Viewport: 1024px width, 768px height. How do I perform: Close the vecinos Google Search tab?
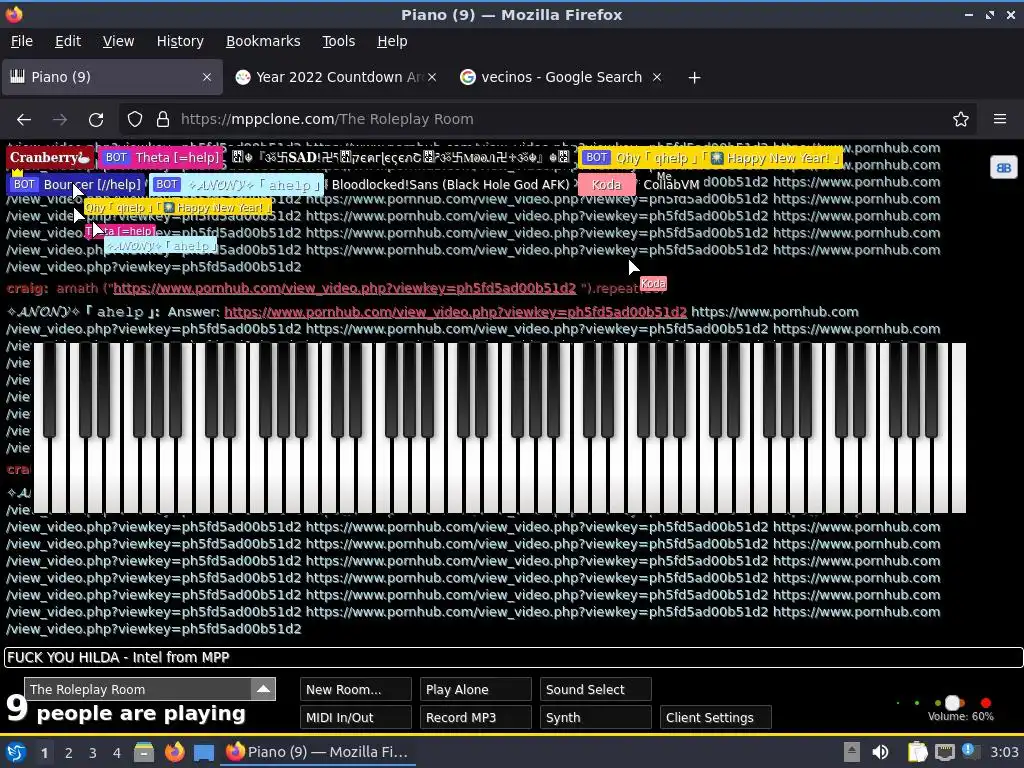657,77
